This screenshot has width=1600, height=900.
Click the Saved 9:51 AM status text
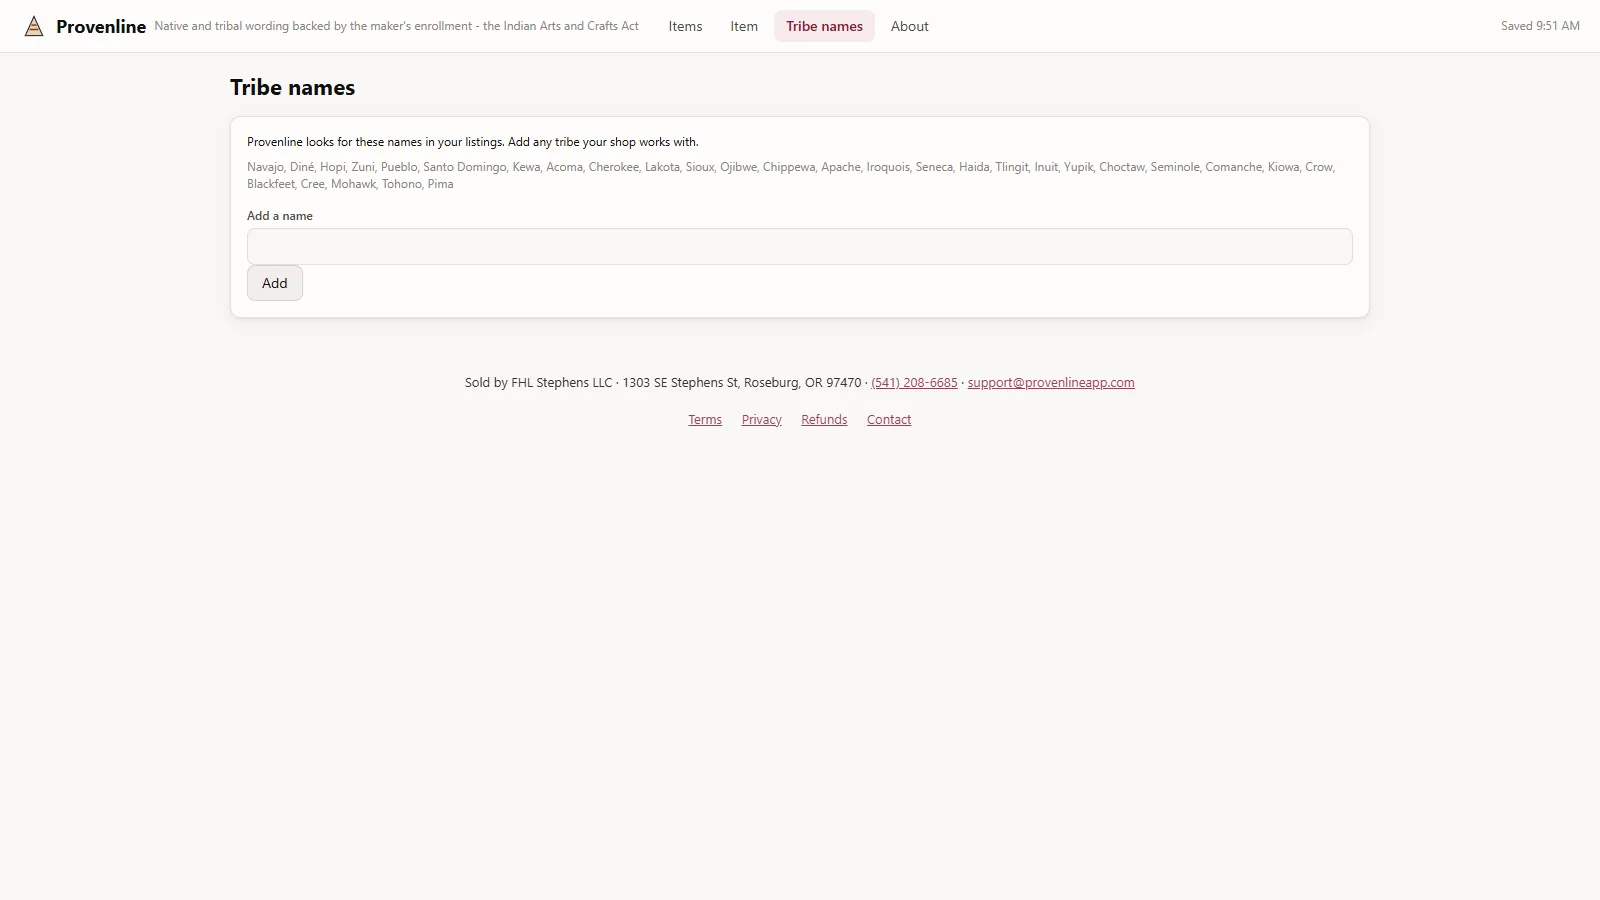[1540, 26]
